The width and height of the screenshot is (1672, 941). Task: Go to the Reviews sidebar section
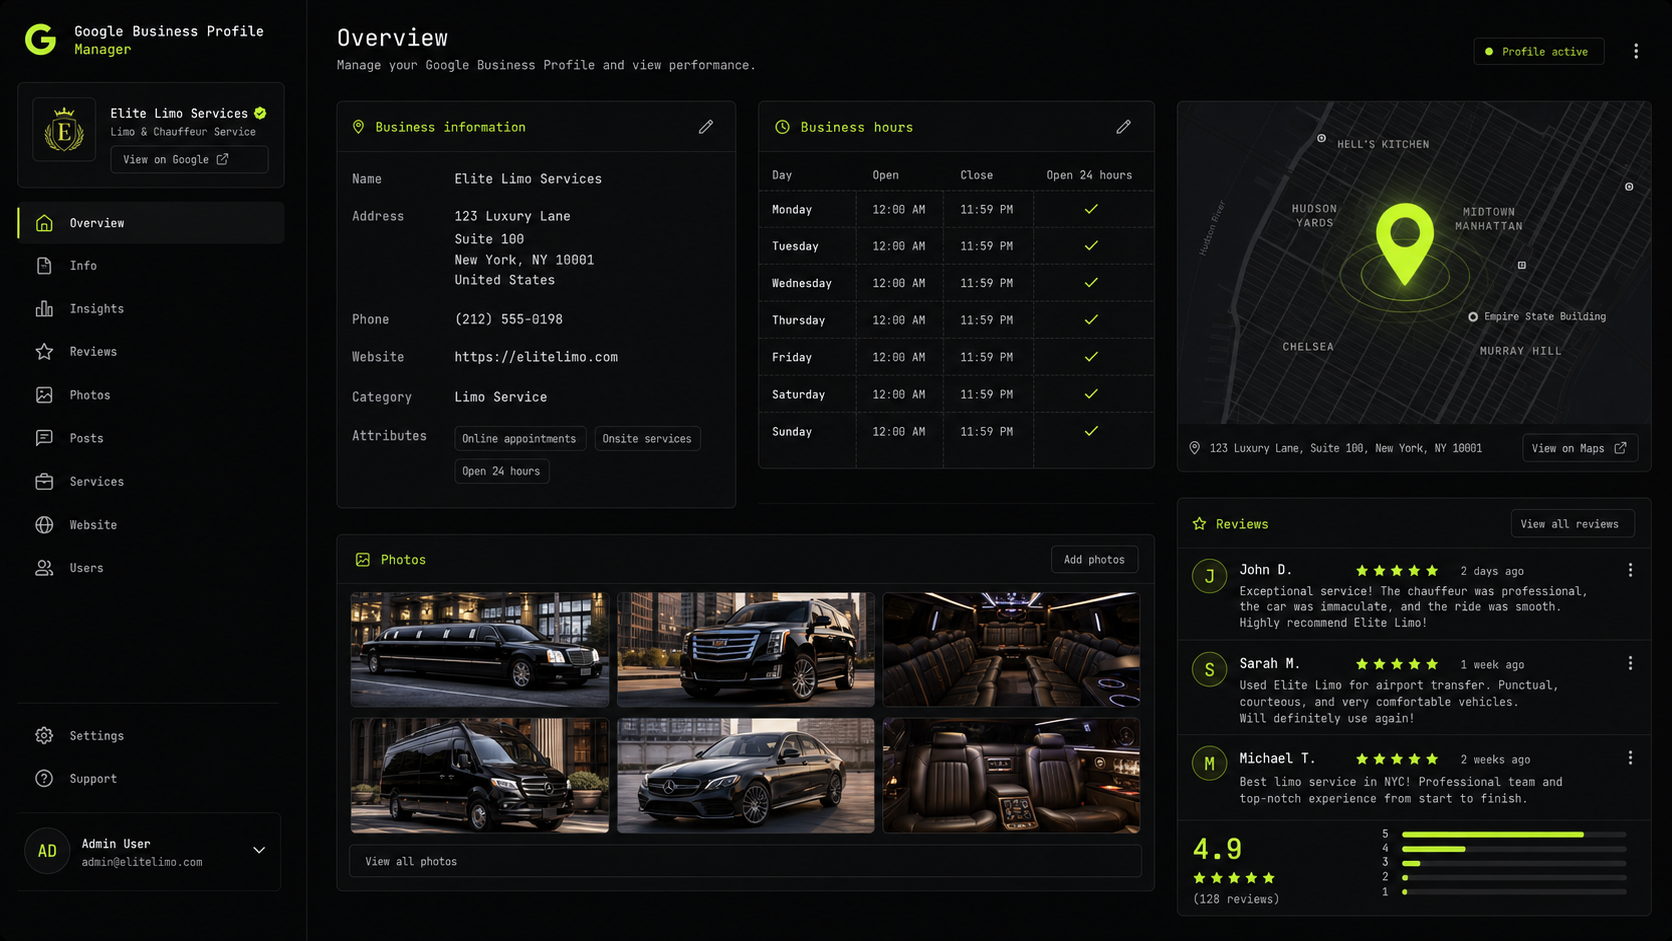151,352
